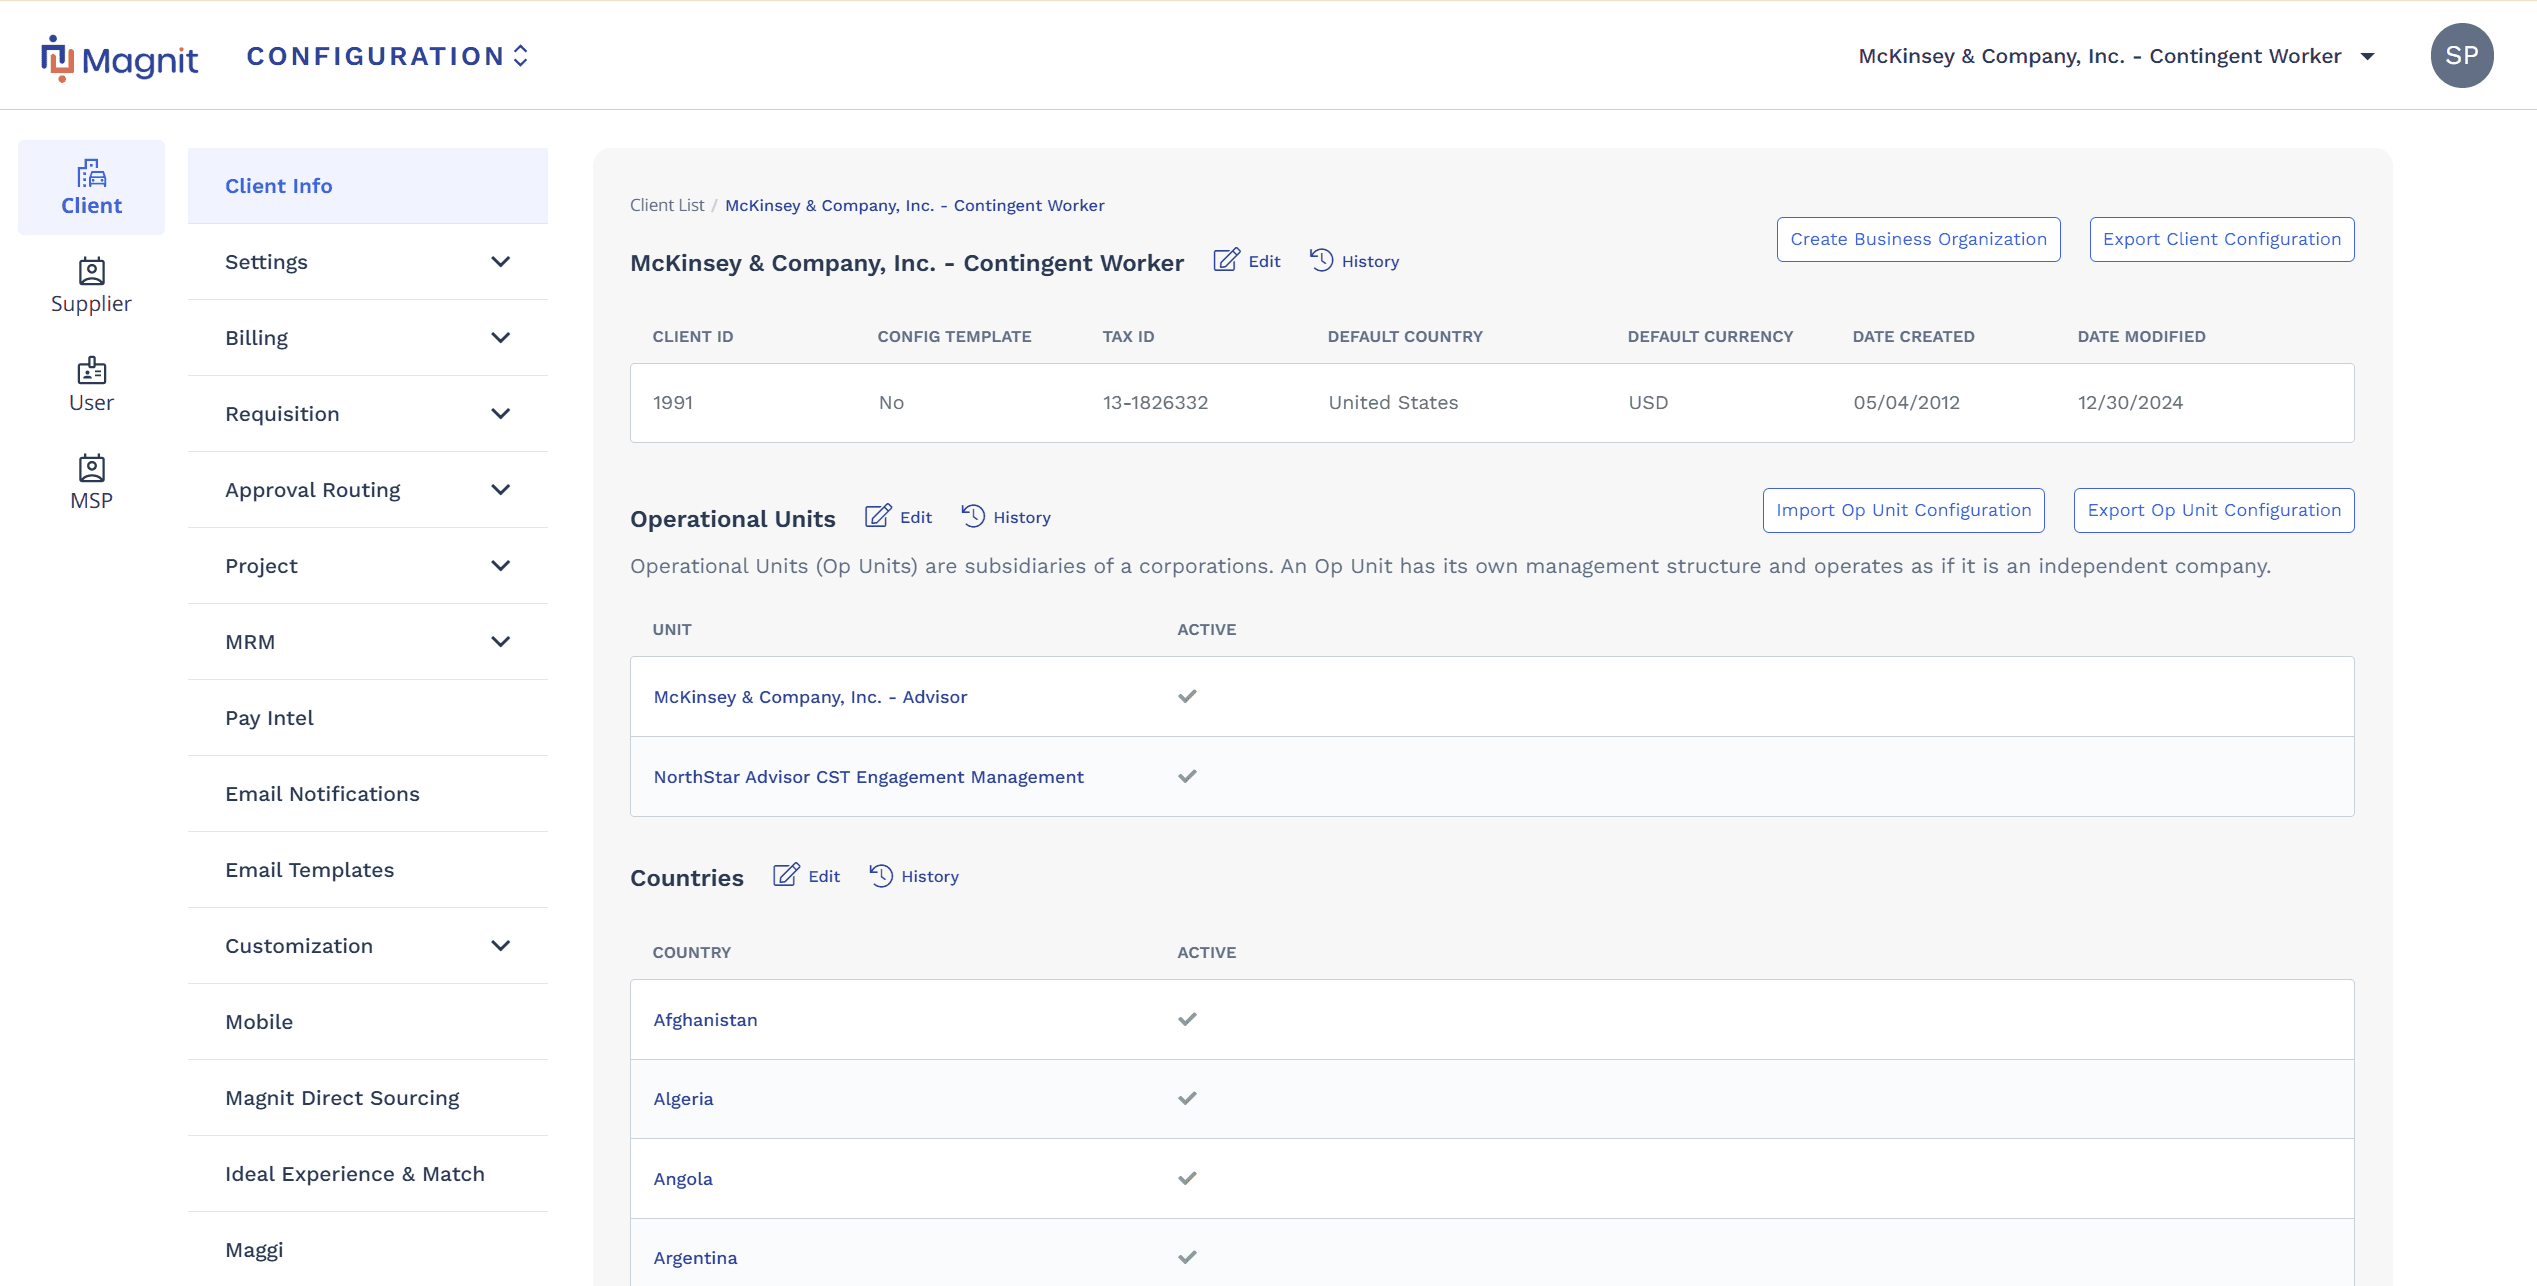Click Export Client Configuration button

pos(2221,239)
